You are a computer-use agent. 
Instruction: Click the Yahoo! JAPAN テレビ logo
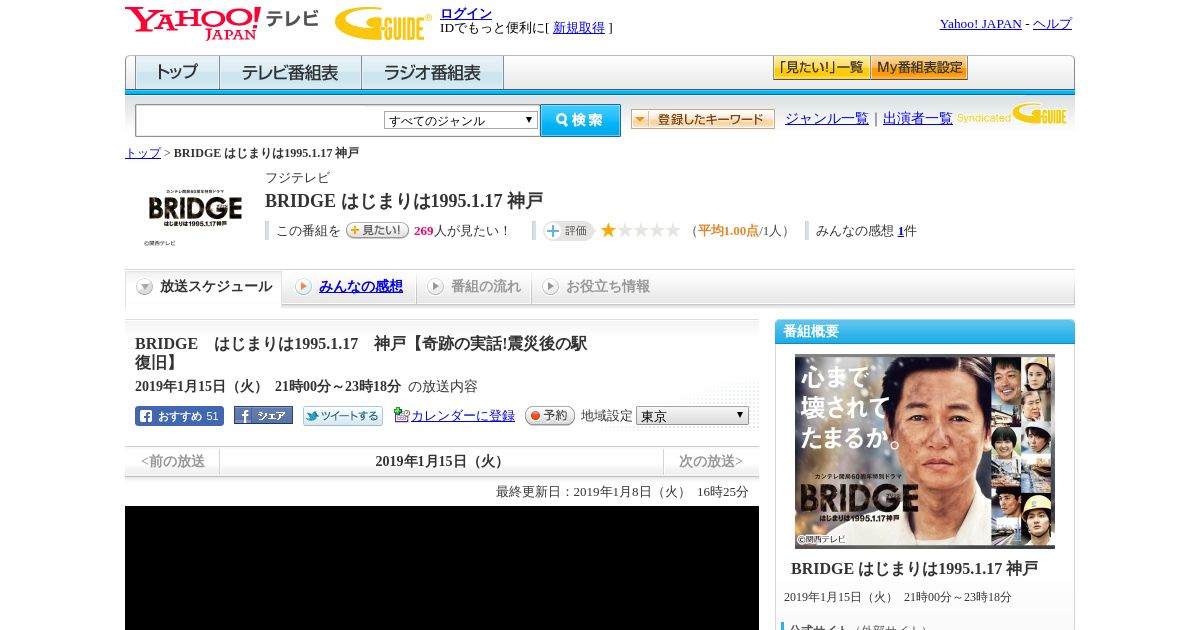(x=222, y=23)
